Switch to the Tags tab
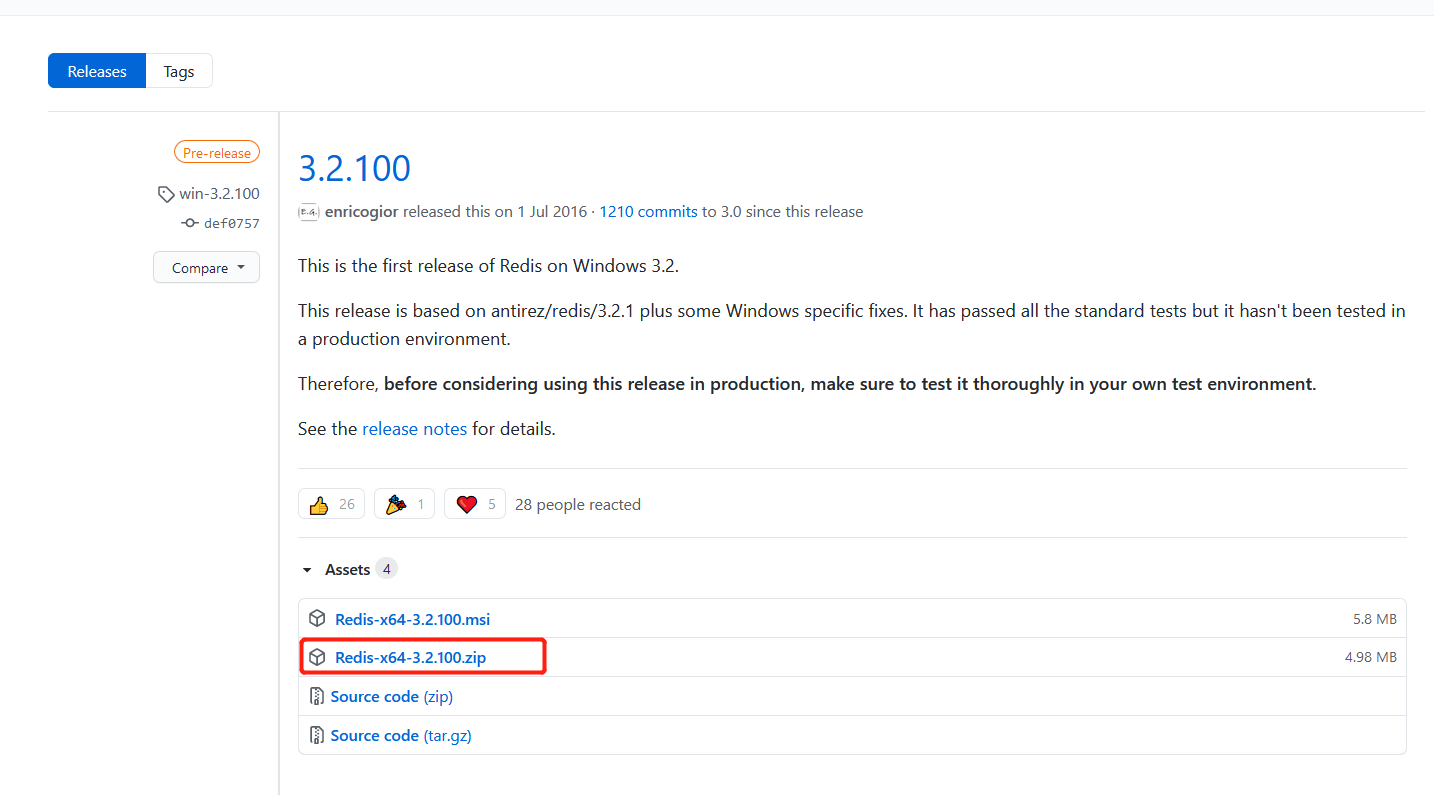 click(179, 71)
